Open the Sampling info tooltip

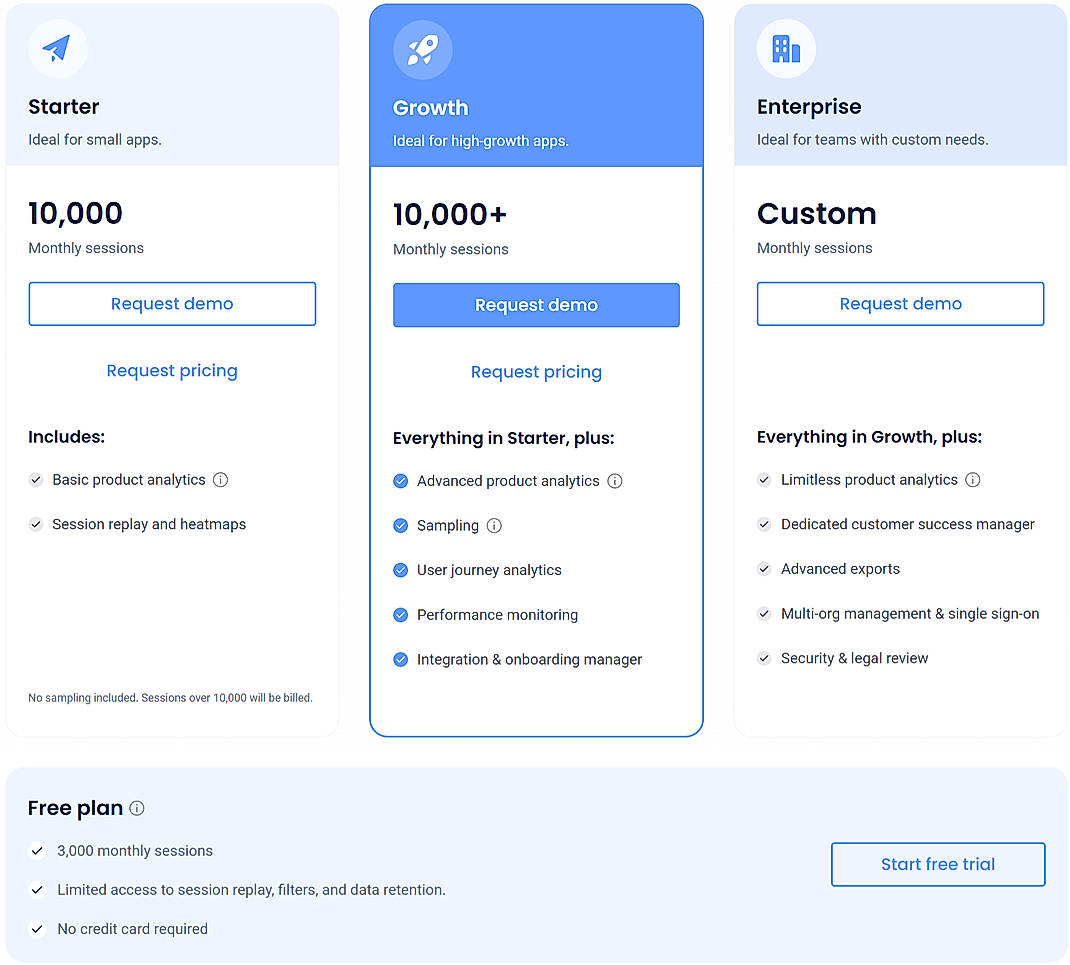[x=494, y=525]
